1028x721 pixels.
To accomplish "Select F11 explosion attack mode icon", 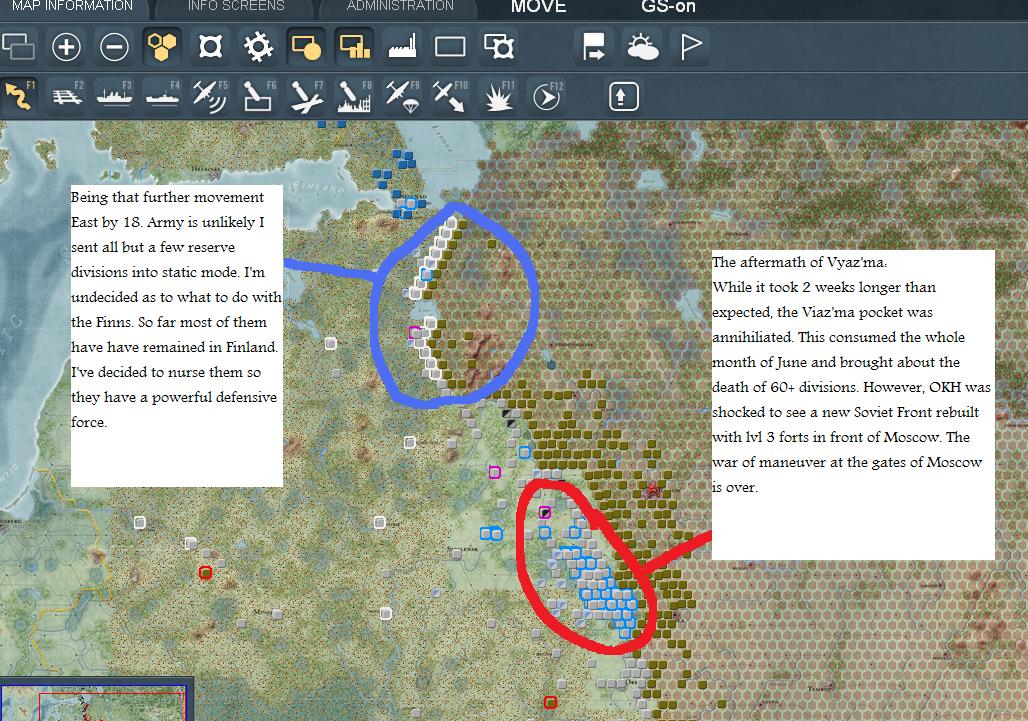I will tap(499, 96).
